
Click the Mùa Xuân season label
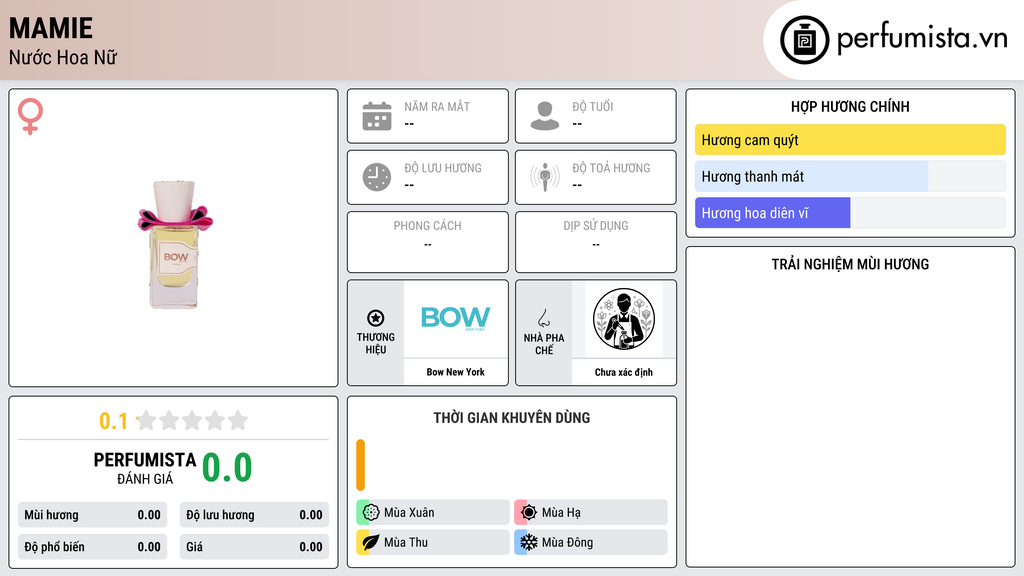pyautogui.click(x=409, y=513)
